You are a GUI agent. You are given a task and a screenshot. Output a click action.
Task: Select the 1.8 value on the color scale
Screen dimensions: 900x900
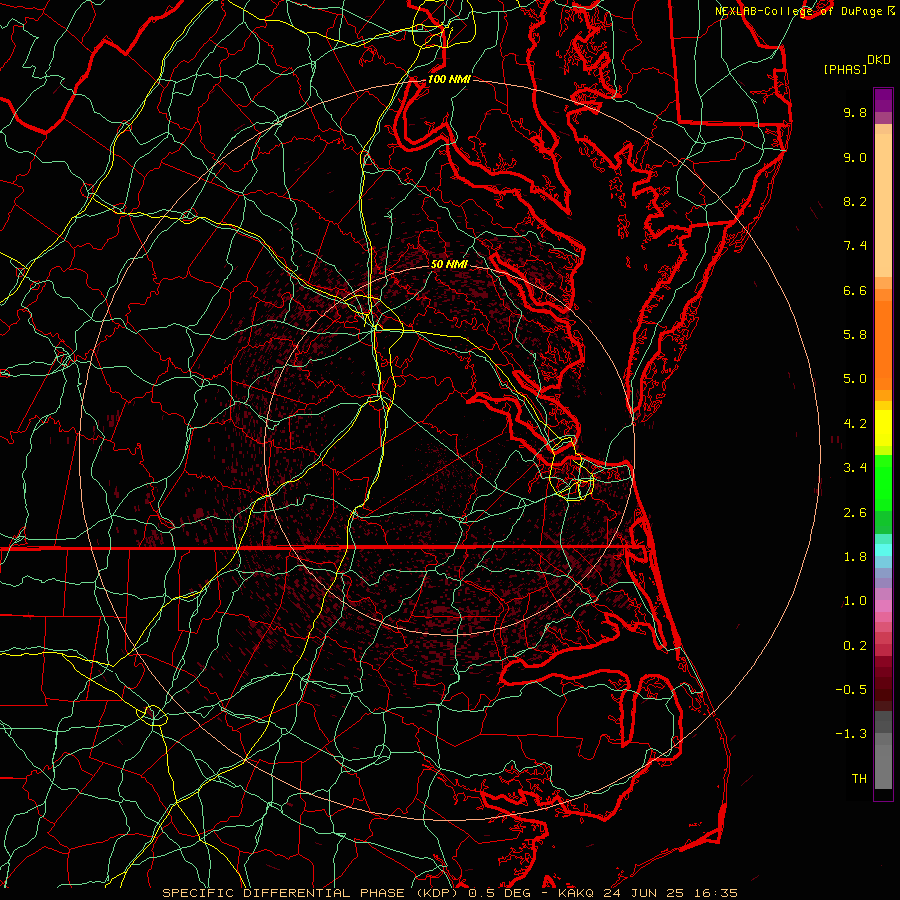(855, 557)
